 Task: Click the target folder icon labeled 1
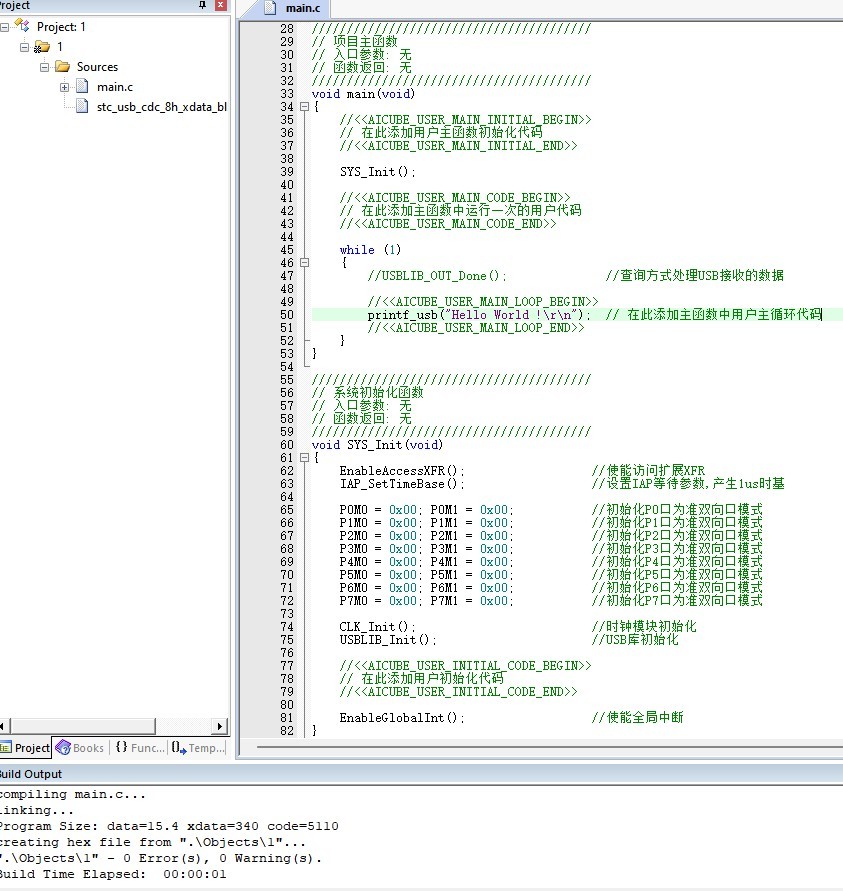[x=42, y=47]
